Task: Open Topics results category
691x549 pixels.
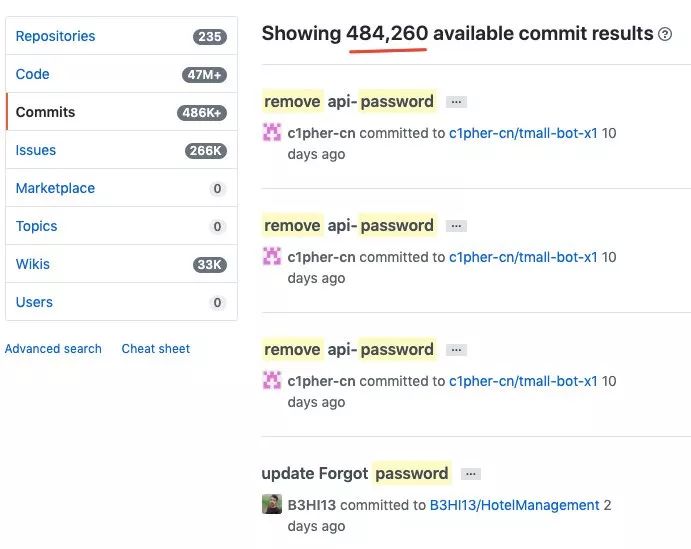Action: (x=37, y=226)
